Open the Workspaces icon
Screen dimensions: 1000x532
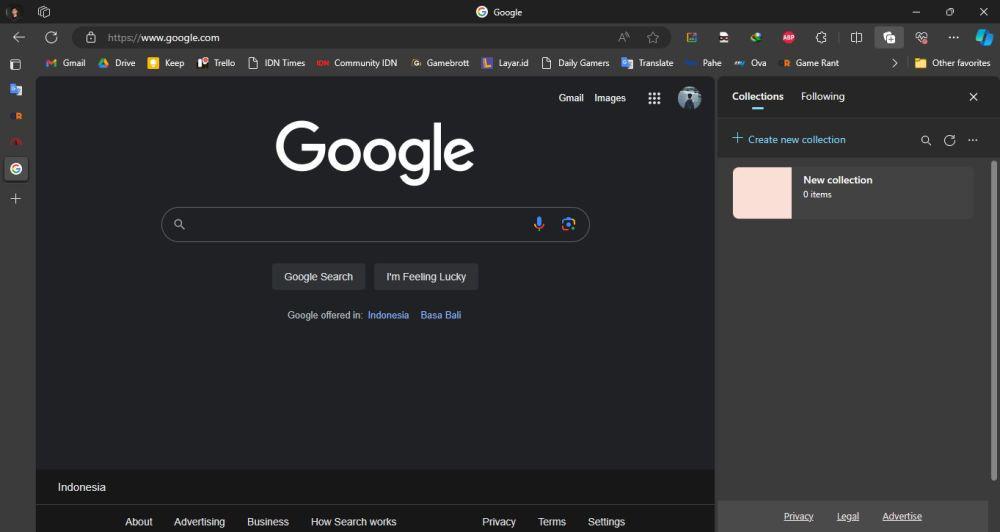44,12
